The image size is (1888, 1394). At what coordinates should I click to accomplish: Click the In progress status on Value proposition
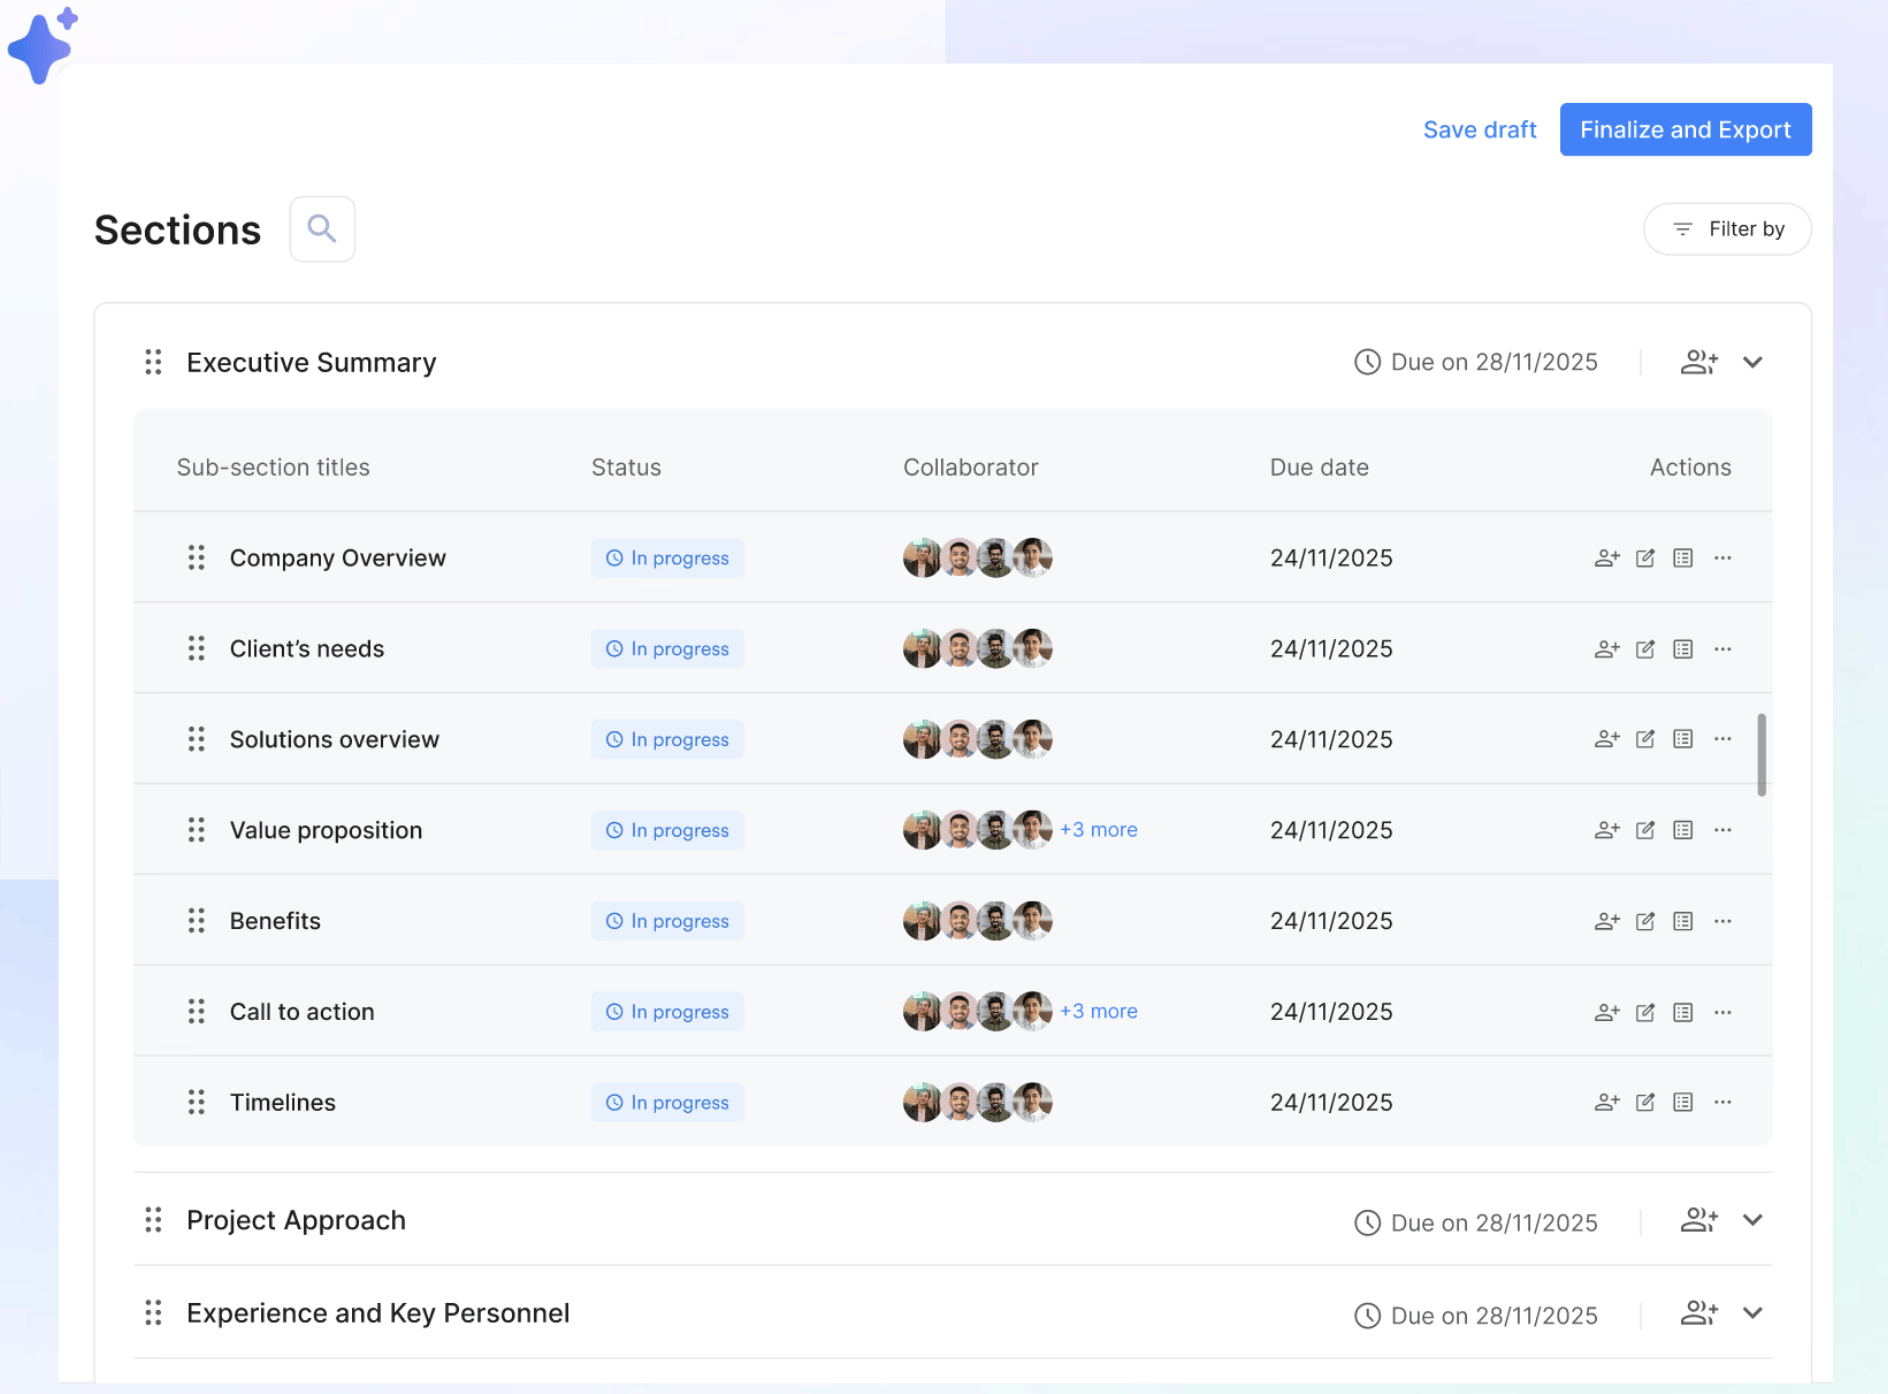(x=667, y=829)
